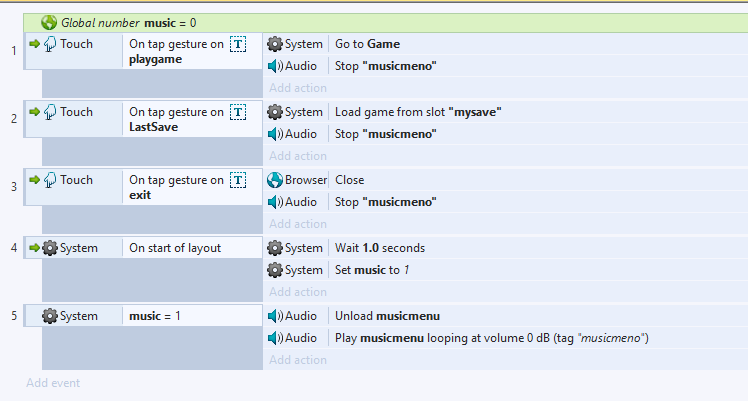The width and height of the screenshot is (748, 401).
Task: Select Unload musicmenu action
Action: pos(506,316)
